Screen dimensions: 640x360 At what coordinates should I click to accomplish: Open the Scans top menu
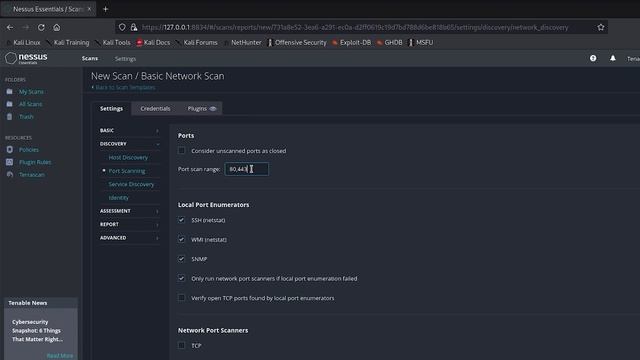click(90, 59)
